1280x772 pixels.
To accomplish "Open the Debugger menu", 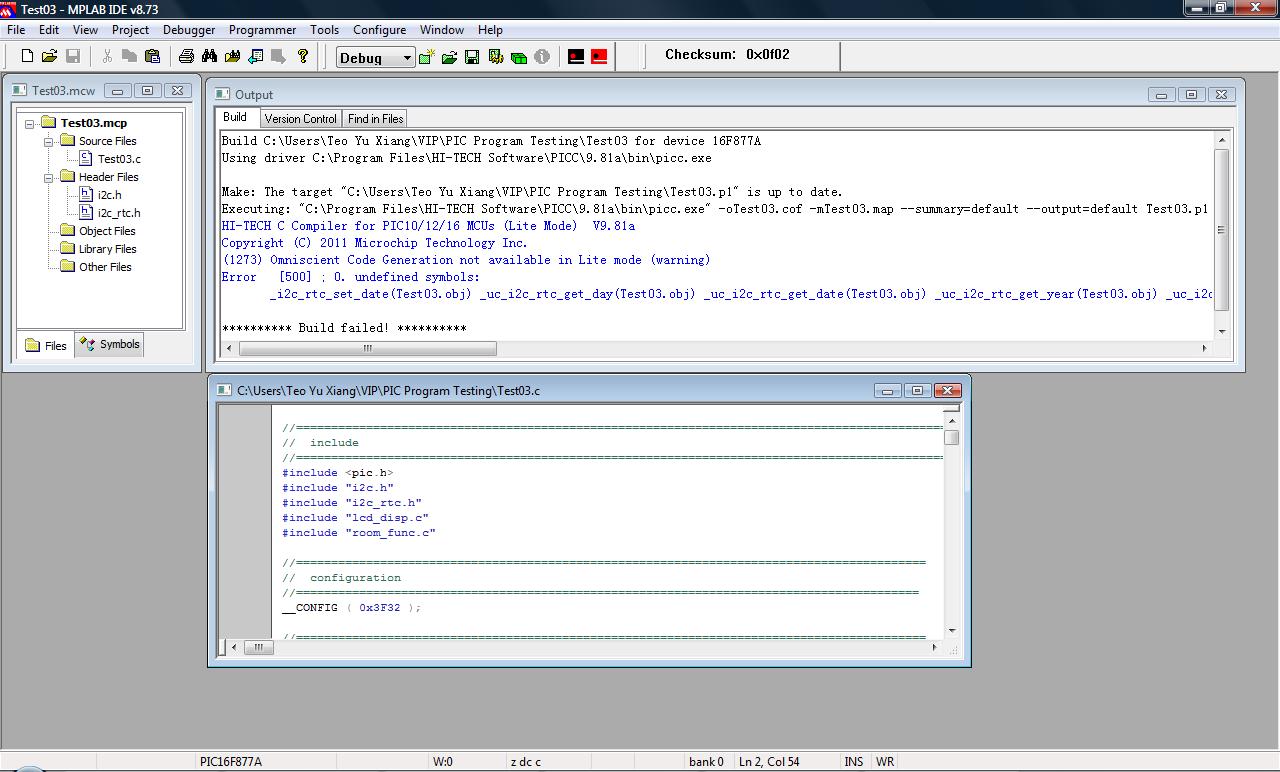I will (189, 30).
